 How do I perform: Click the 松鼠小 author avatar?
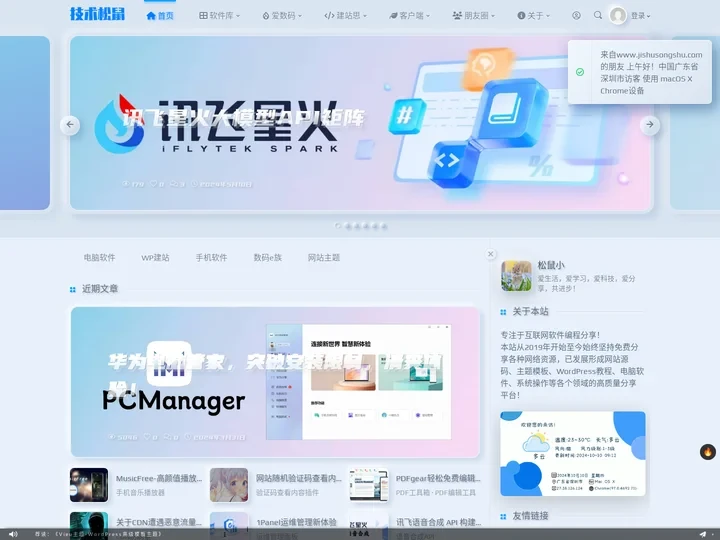pyautogui.click(x=516, y=276)
